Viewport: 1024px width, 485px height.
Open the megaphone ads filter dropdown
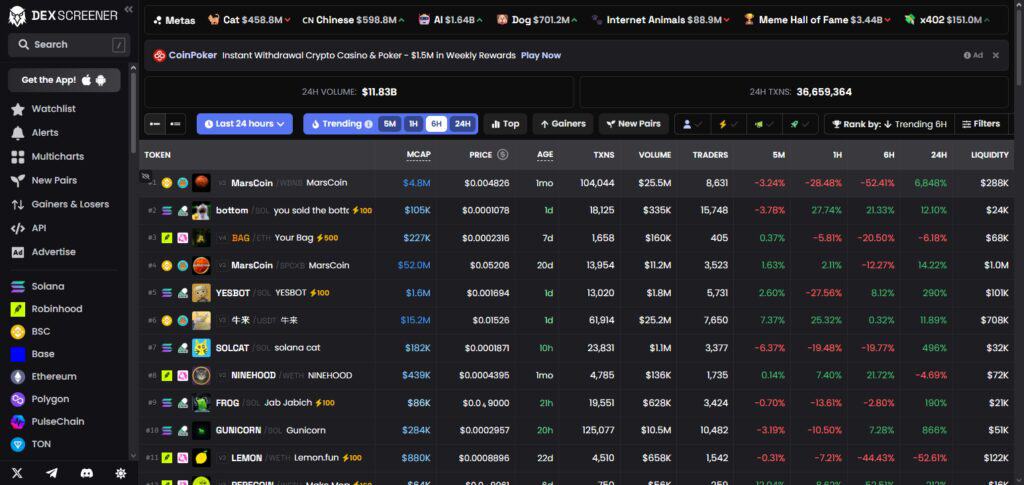pyautogui.click(x=764, y=124)
